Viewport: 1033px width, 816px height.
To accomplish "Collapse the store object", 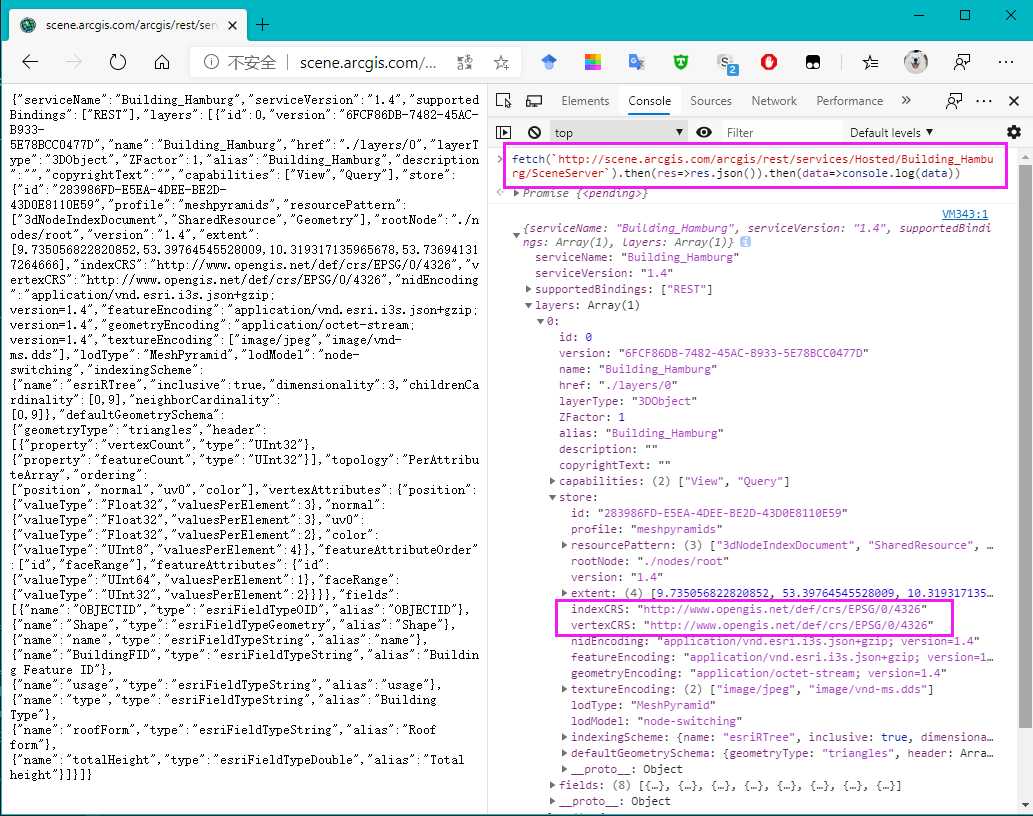I will coord(552,497).
